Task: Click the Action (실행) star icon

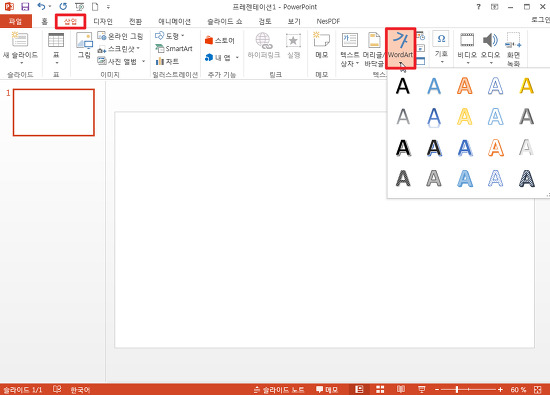Action: pyautogui.click(x=293, y=46)
